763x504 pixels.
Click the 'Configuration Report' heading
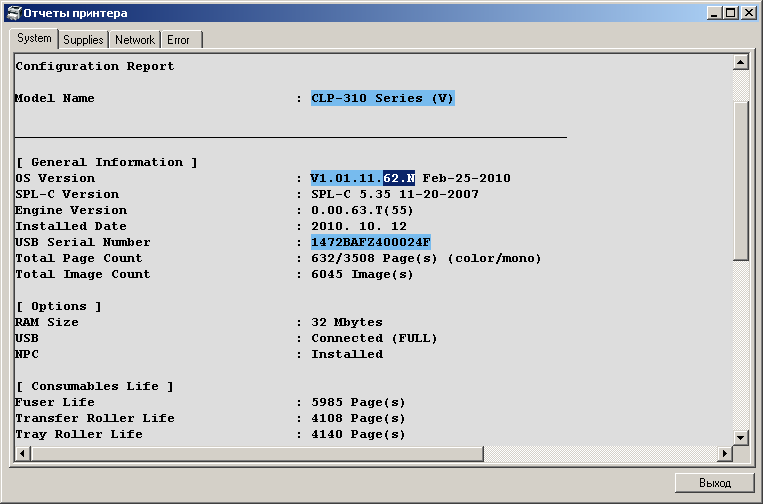[94, 66]
